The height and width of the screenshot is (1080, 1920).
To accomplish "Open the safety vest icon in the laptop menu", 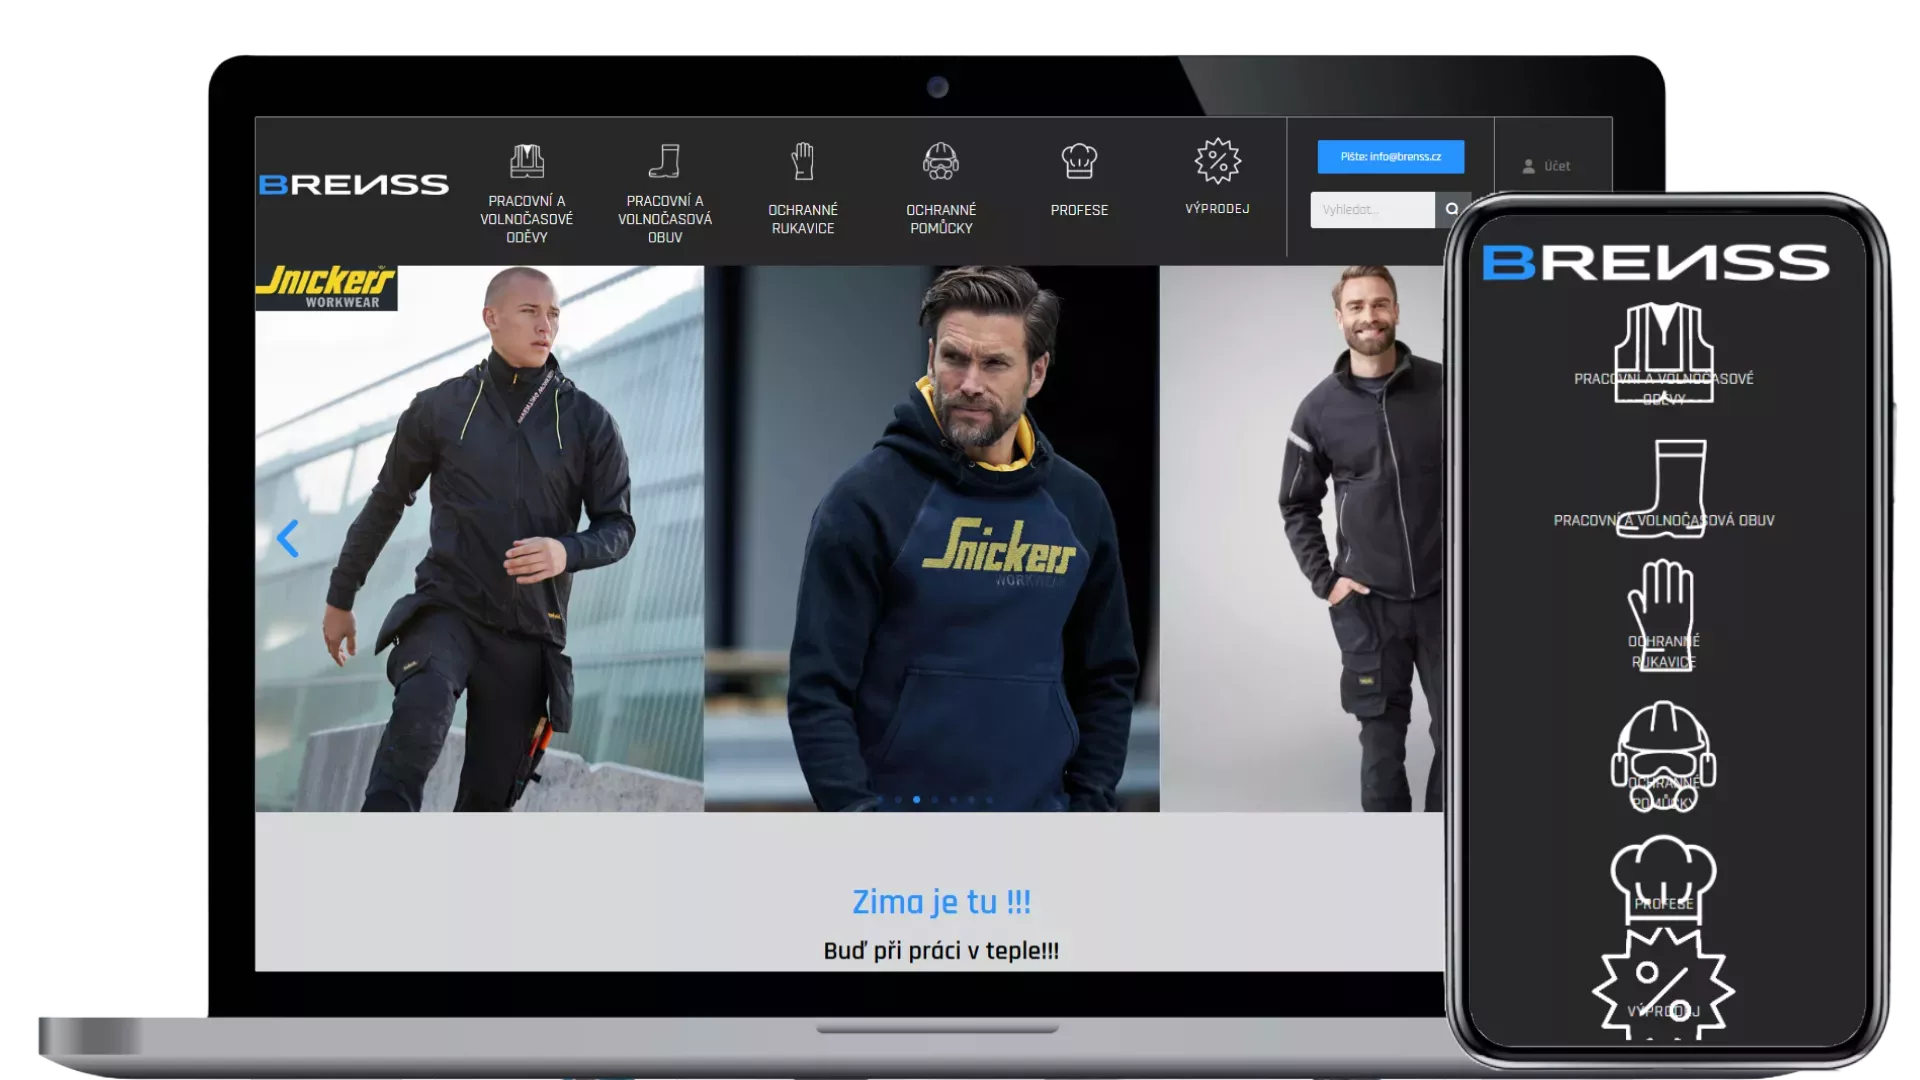I will [527, 161].
